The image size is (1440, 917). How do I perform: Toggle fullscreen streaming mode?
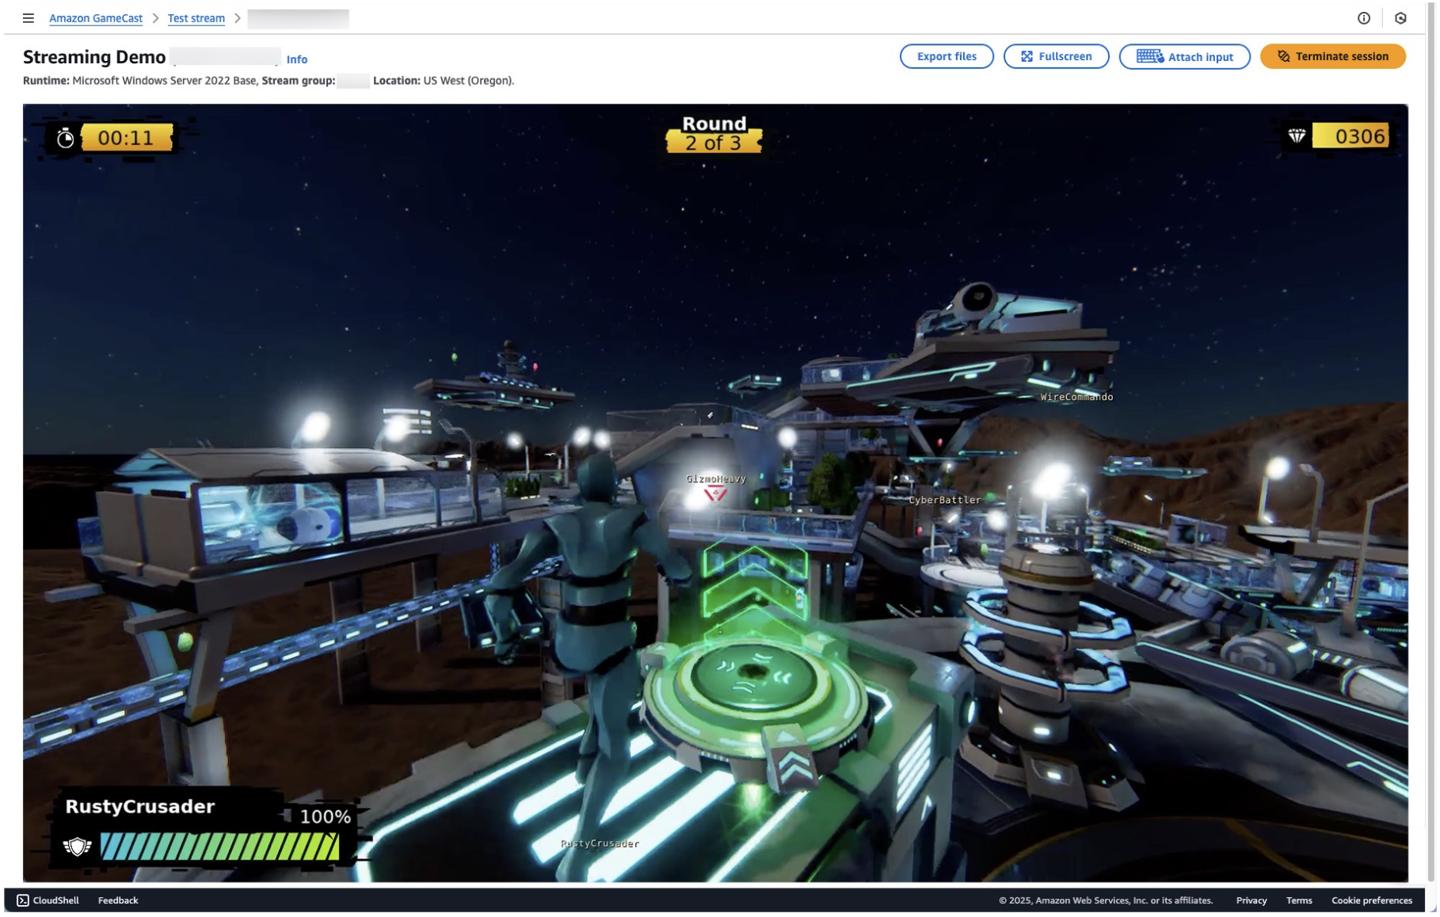(1056, 56)
